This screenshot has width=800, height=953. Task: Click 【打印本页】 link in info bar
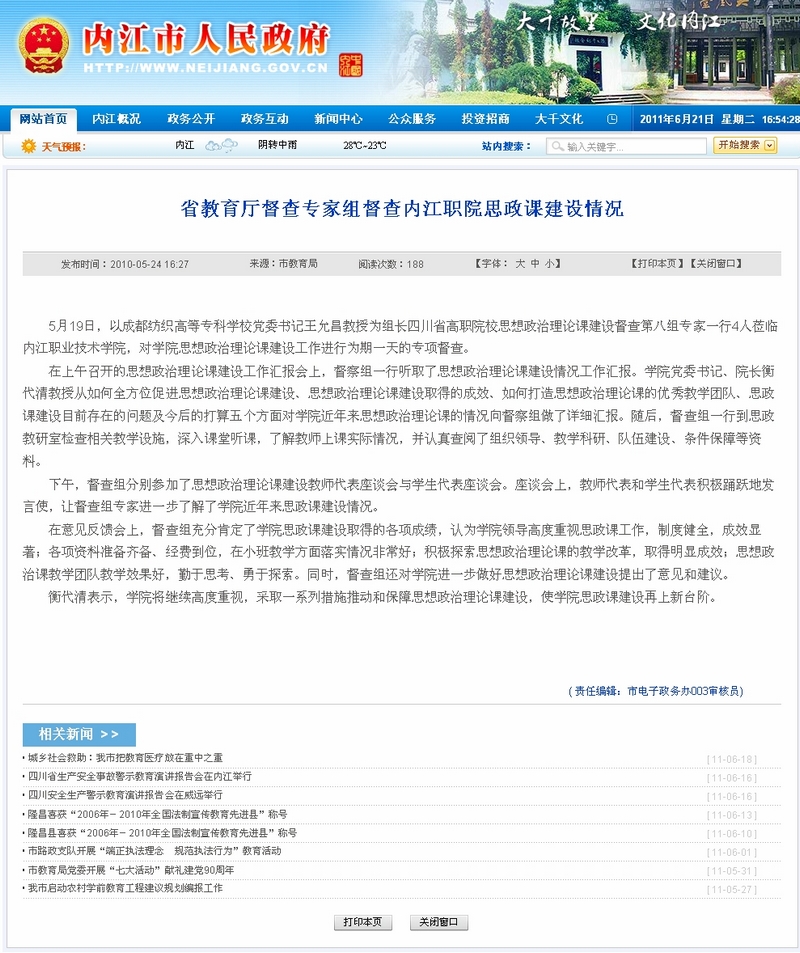[x=655, y=264]
